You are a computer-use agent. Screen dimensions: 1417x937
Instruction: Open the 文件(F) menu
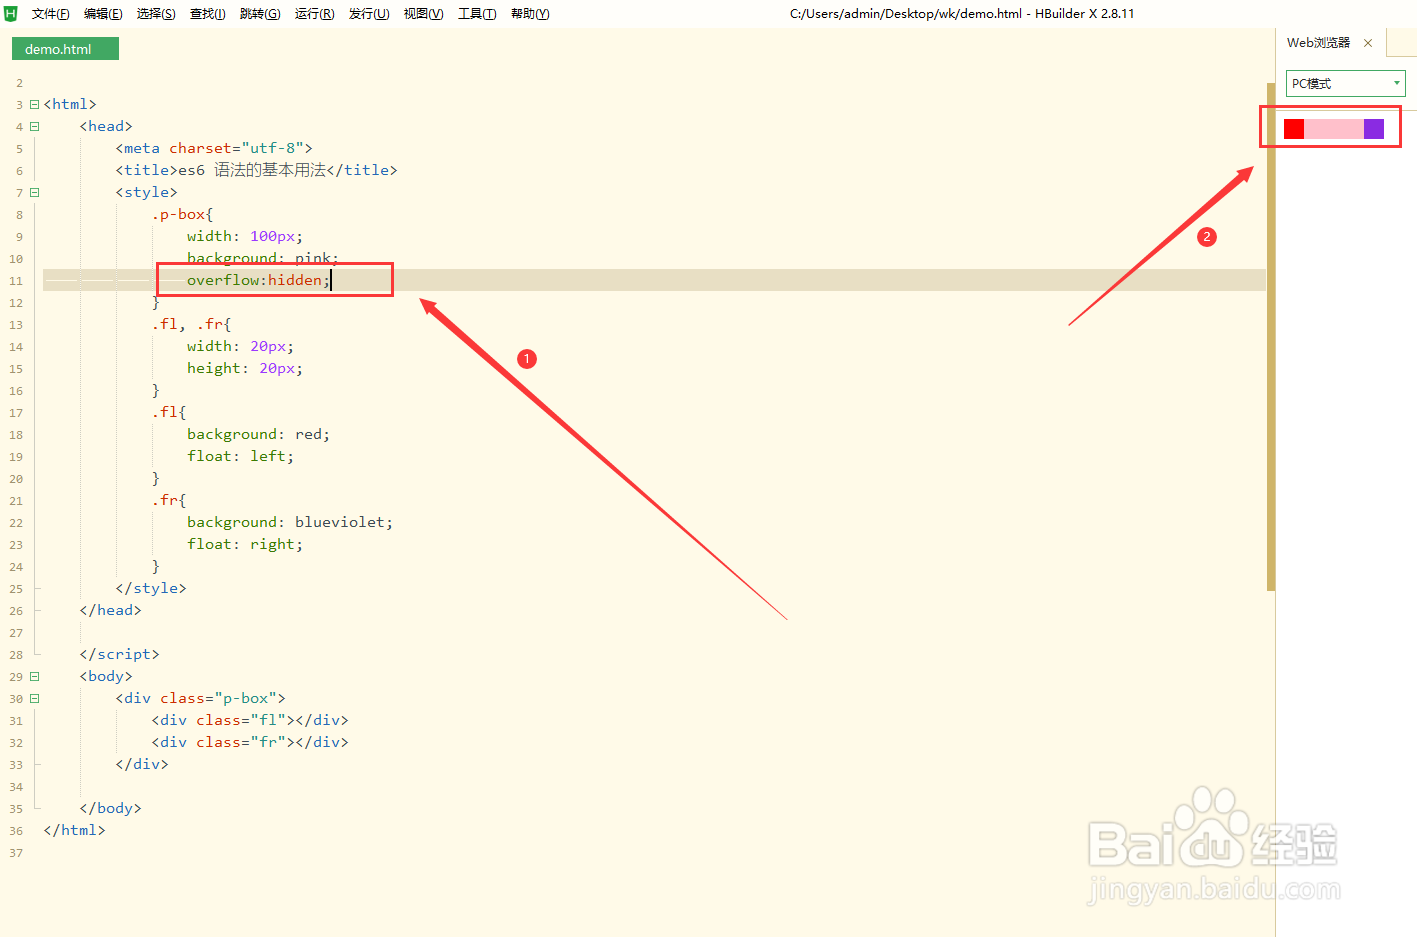tap(50, 14)
